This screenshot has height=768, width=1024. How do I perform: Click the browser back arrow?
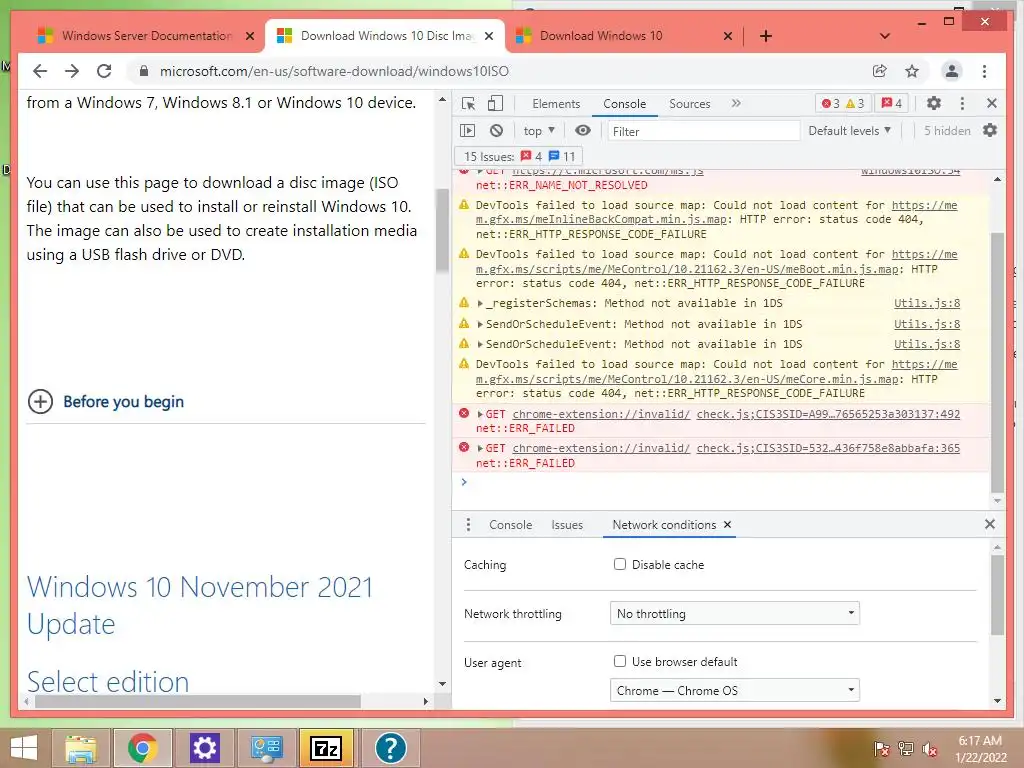coord(40,71)
